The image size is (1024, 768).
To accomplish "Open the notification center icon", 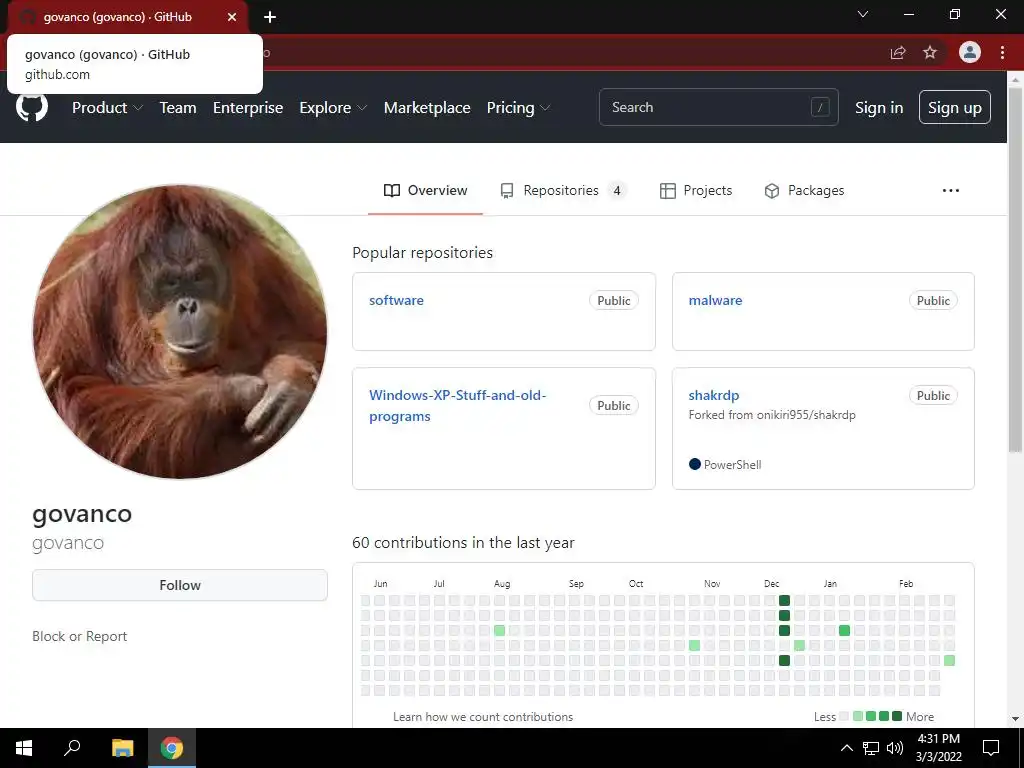I will coord(991,748).
